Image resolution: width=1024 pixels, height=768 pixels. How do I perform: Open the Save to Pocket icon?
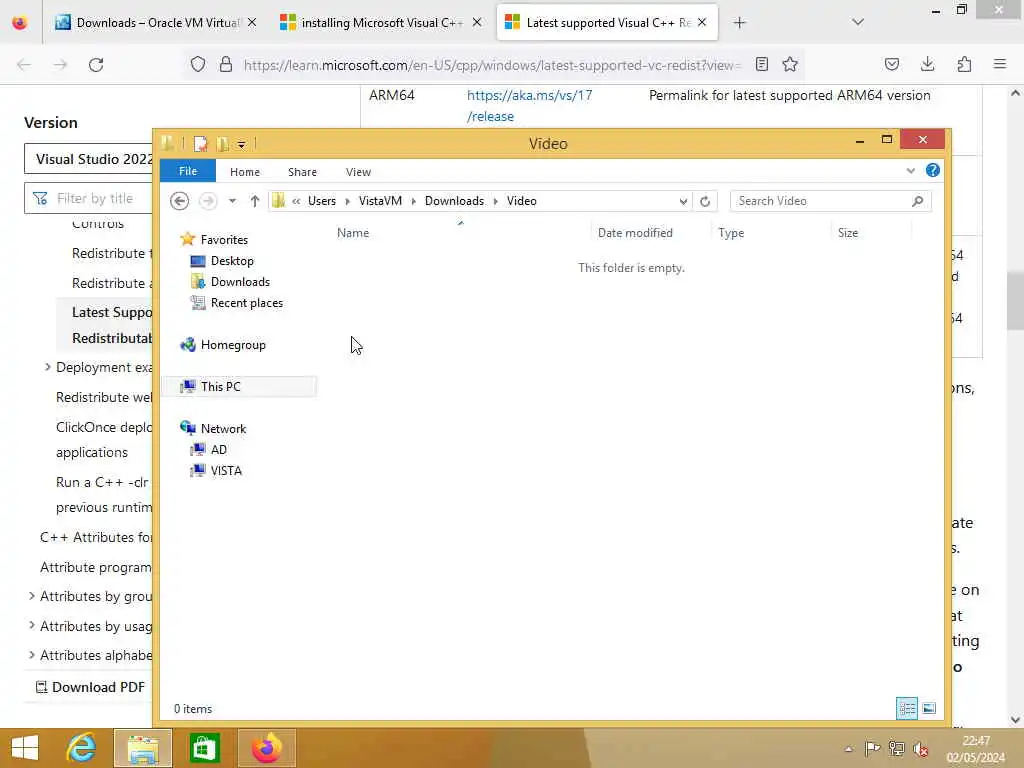point(891,64)
